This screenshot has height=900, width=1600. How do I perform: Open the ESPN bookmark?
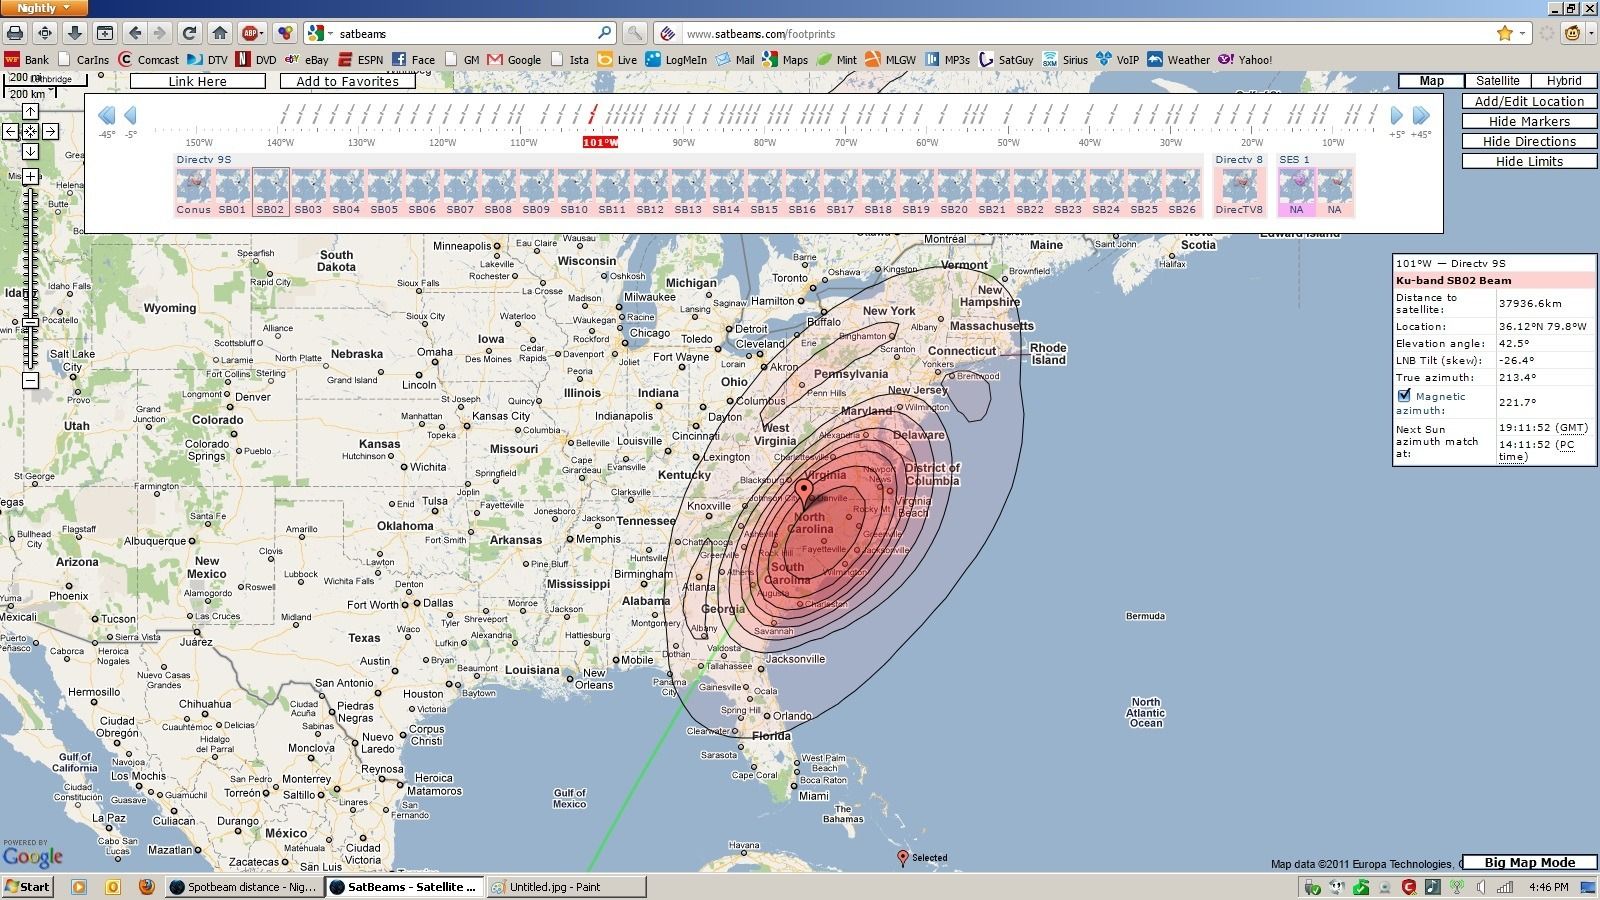[x=360, y=59]
